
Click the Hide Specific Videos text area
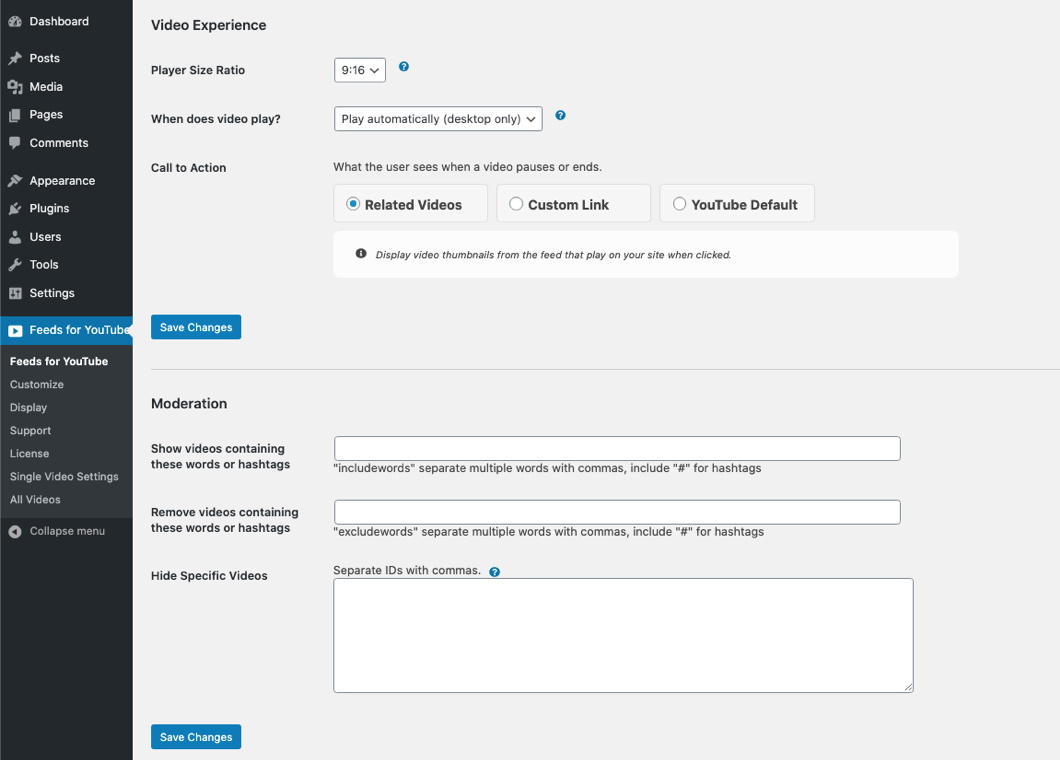pyautogui.click(x=622, y=635)
